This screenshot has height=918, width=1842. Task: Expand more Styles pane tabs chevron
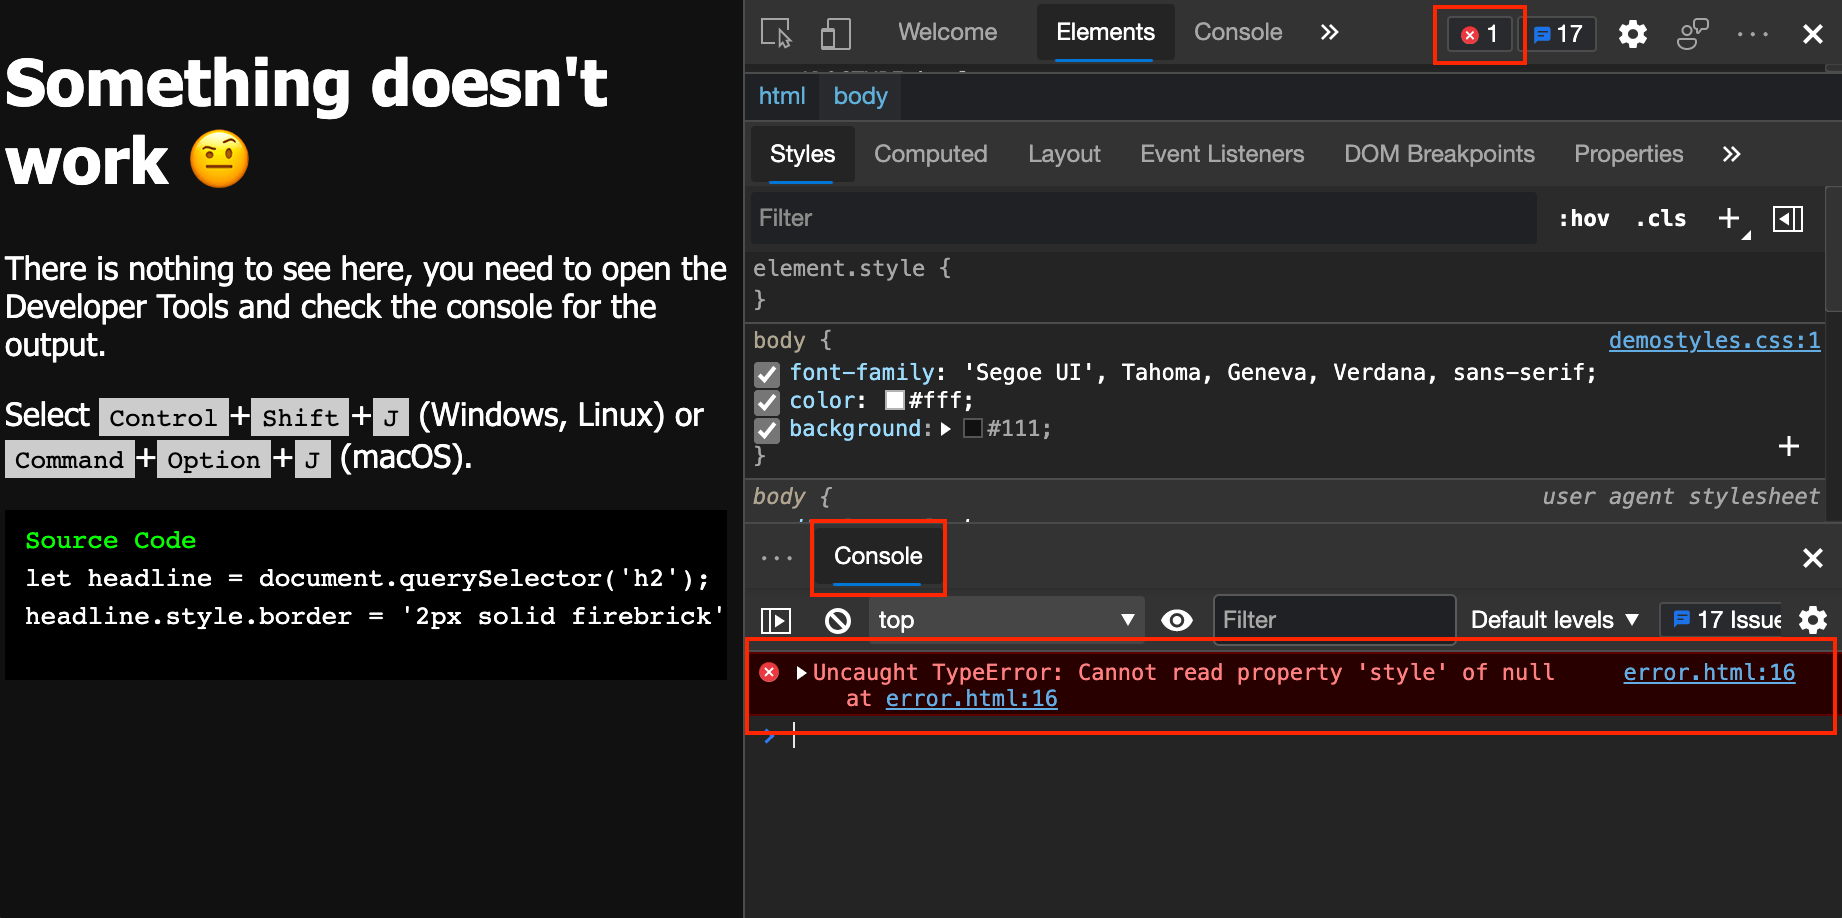click(1731, 154)
